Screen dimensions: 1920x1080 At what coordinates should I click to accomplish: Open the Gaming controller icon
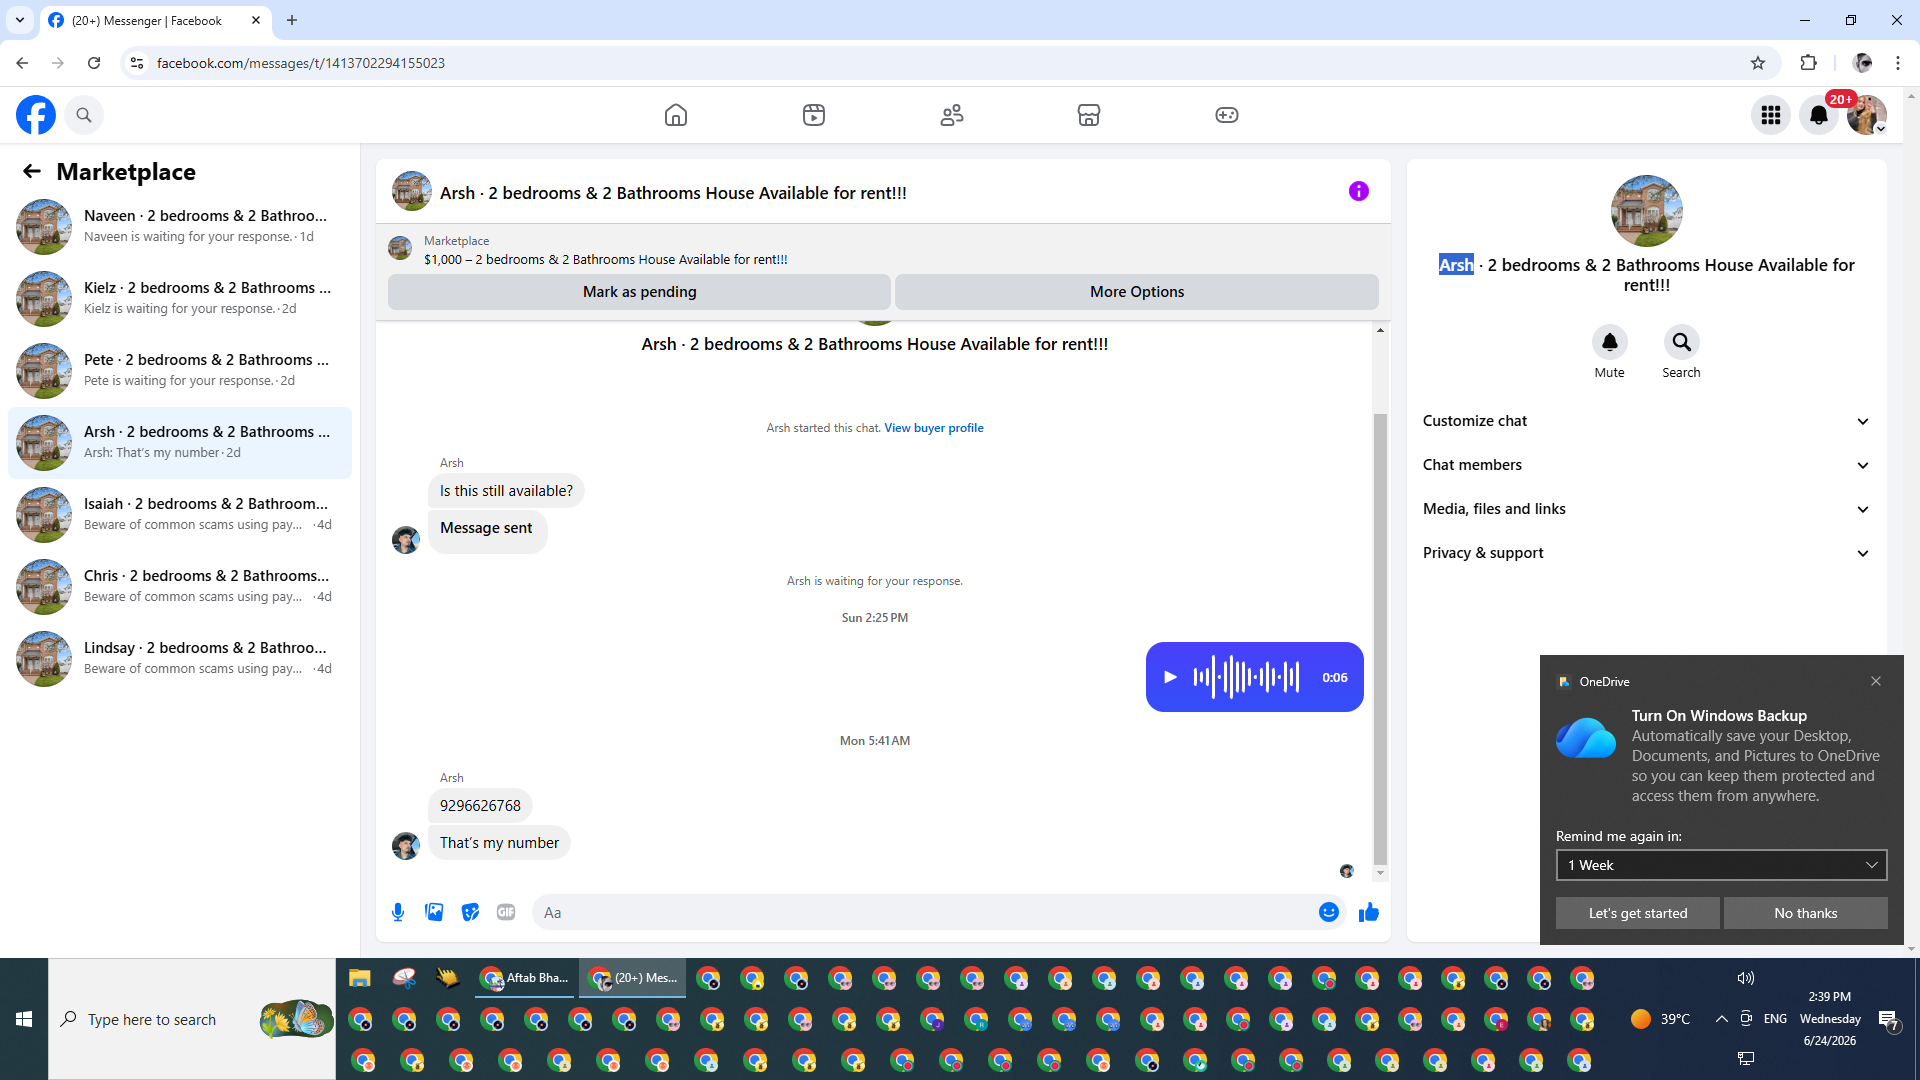tap(1227, 115)
